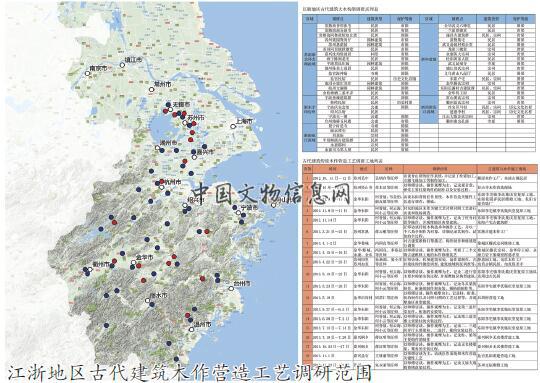Click the 丽水市 white city marker

point(147,300)
